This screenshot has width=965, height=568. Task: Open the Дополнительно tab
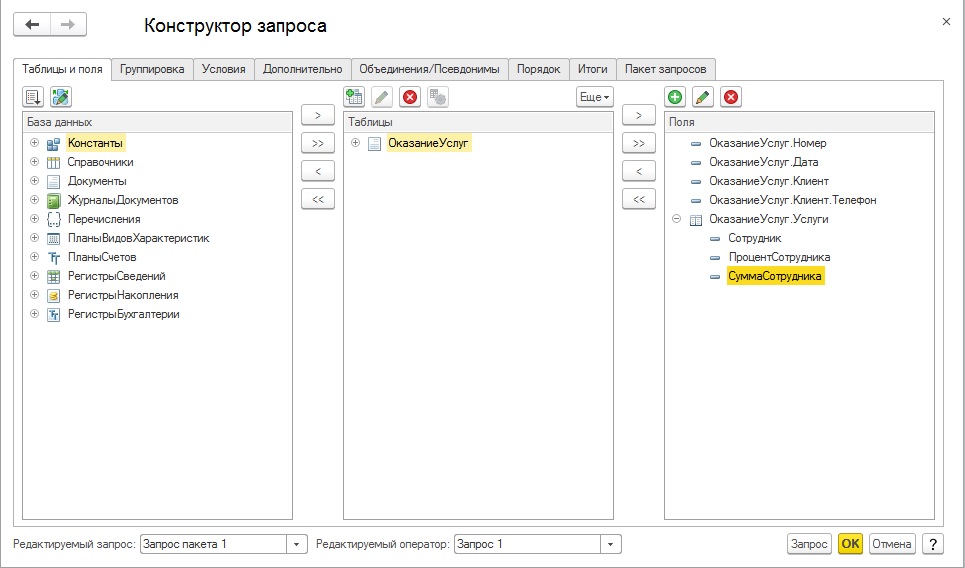(302, 69)
